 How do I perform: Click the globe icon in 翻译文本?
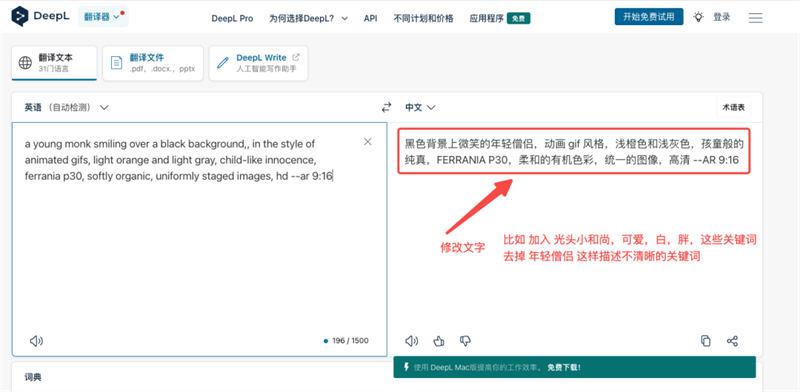click(25, 63)
